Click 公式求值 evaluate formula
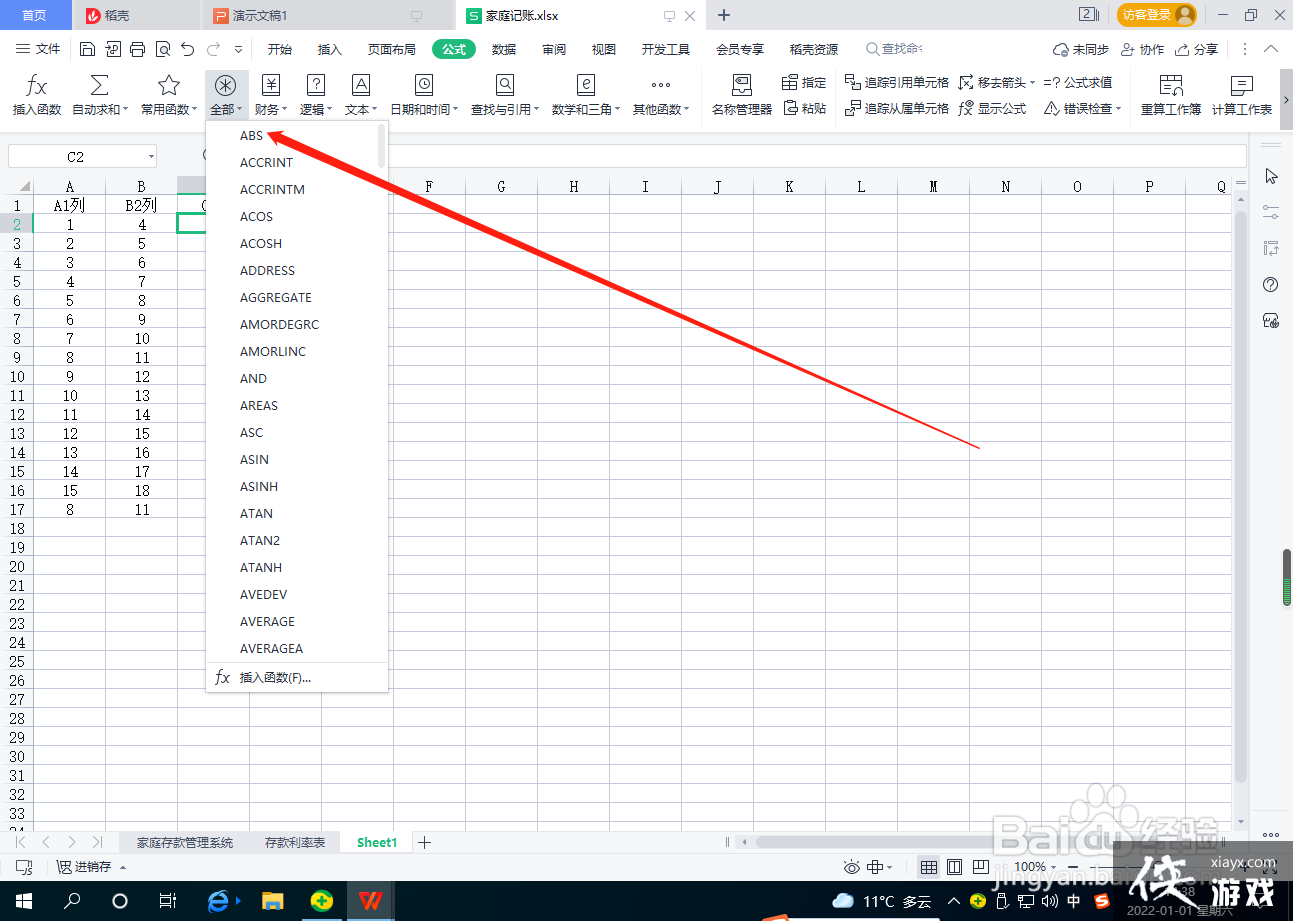The image size is (1293, 921). point(1078,83)
